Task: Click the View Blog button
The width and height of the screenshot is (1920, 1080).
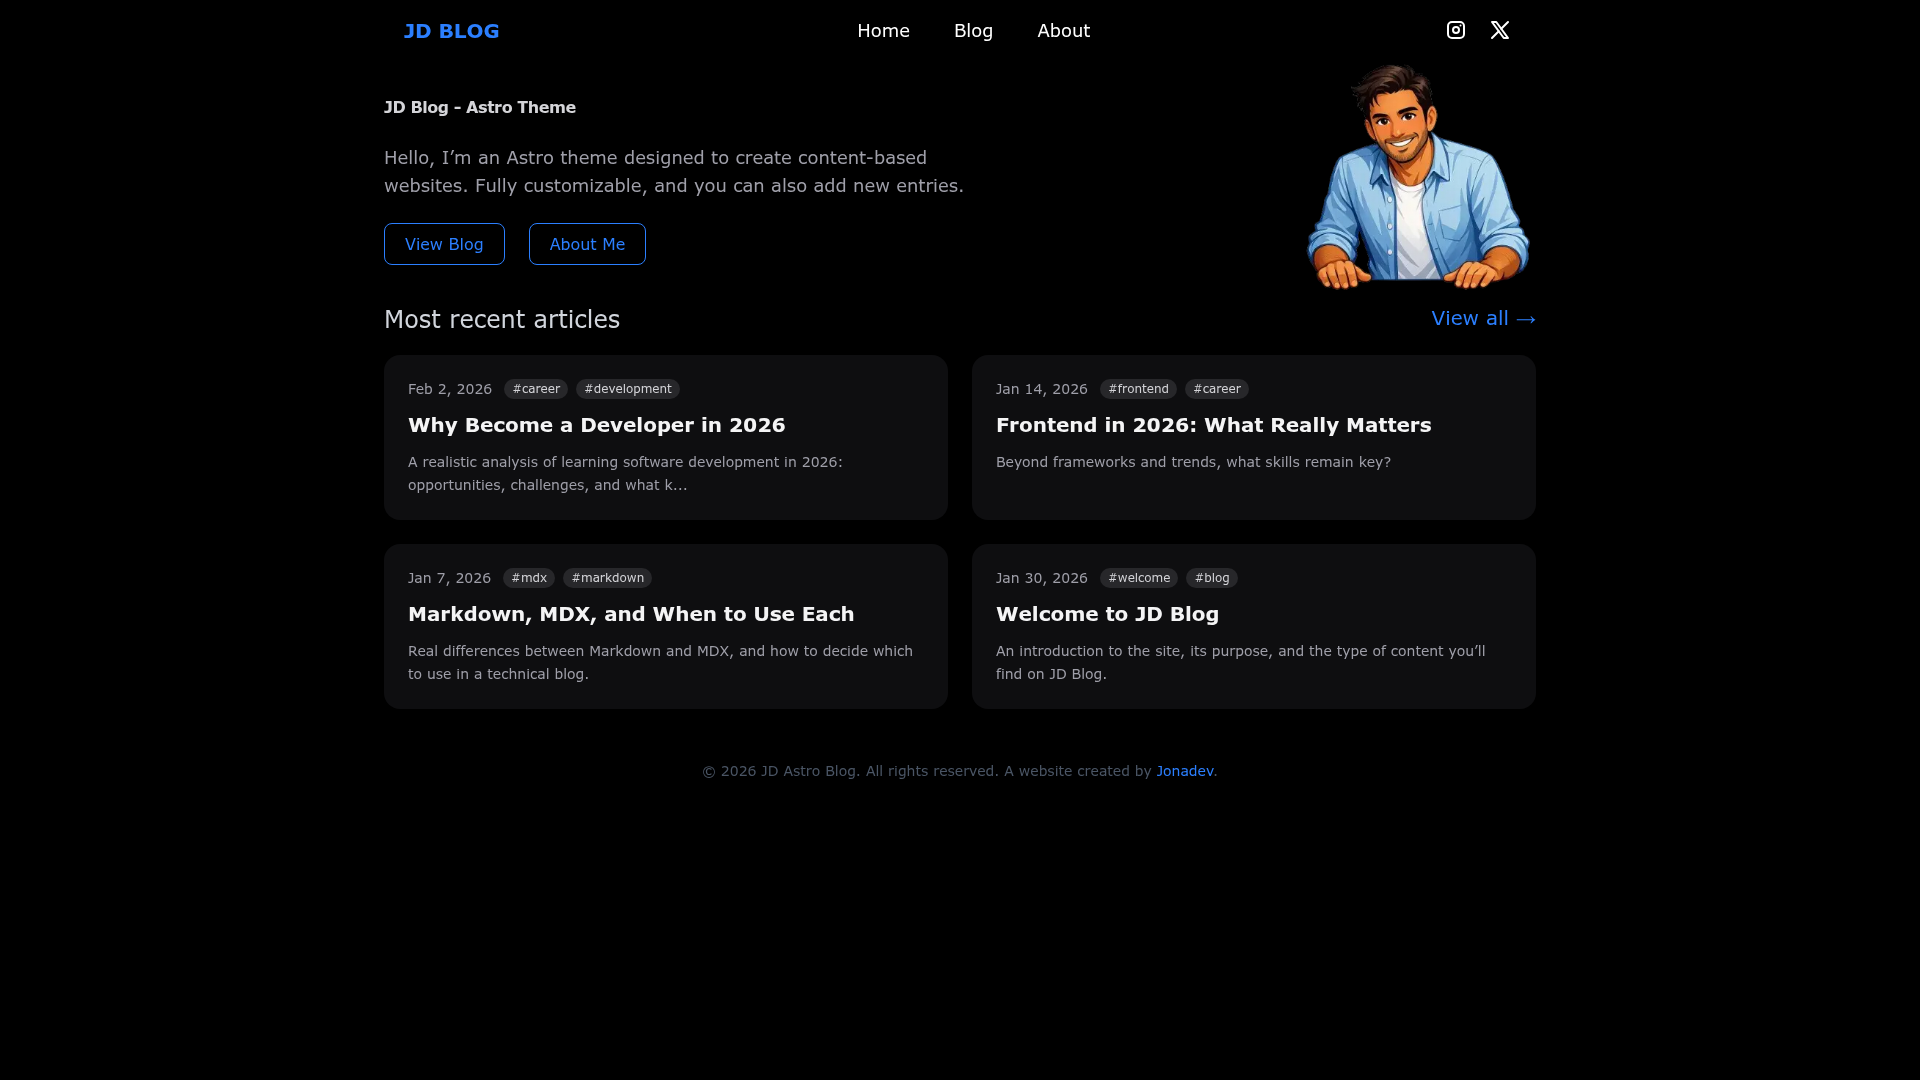Action: [444, 244]
